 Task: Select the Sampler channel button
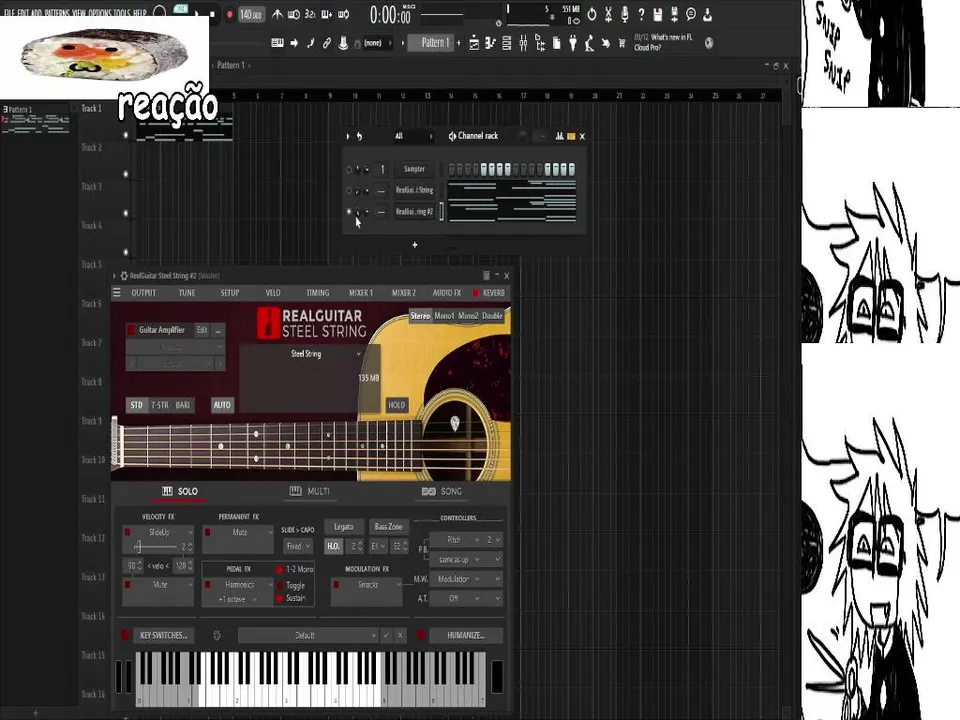[414, 169]
